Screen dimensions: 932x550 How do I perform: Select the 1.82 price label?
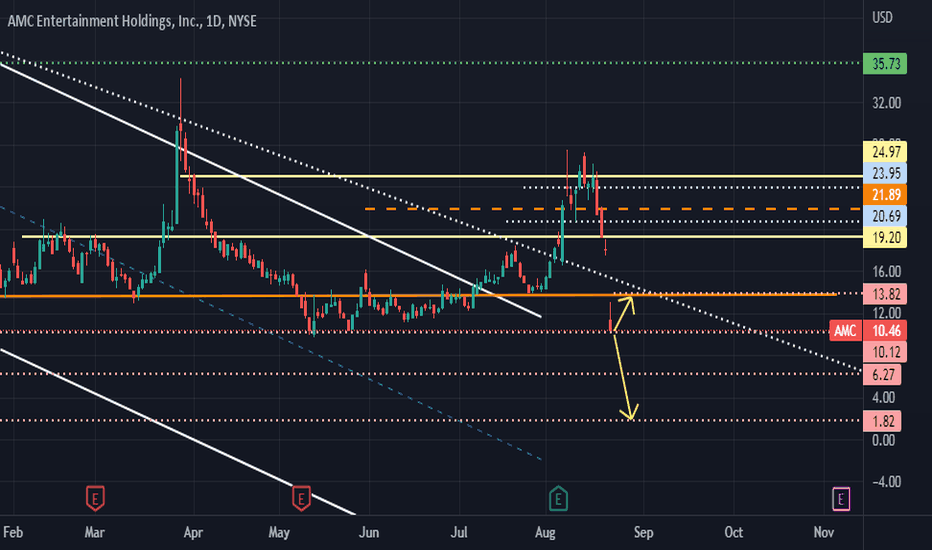[x=883, y=421]
